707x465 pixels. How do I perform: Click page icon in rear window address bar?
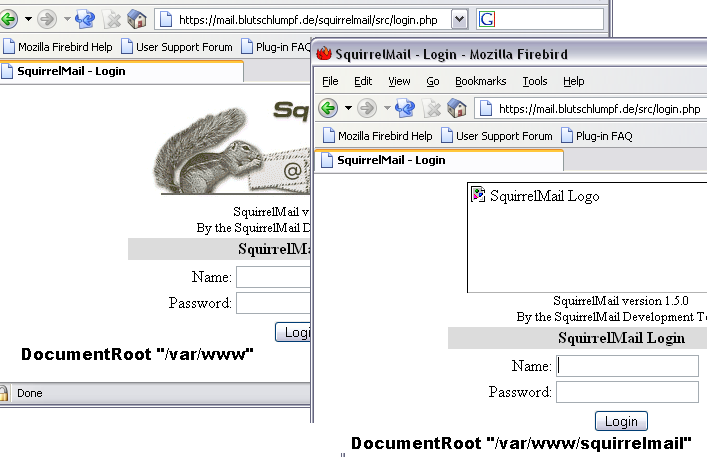pos(166,20)
